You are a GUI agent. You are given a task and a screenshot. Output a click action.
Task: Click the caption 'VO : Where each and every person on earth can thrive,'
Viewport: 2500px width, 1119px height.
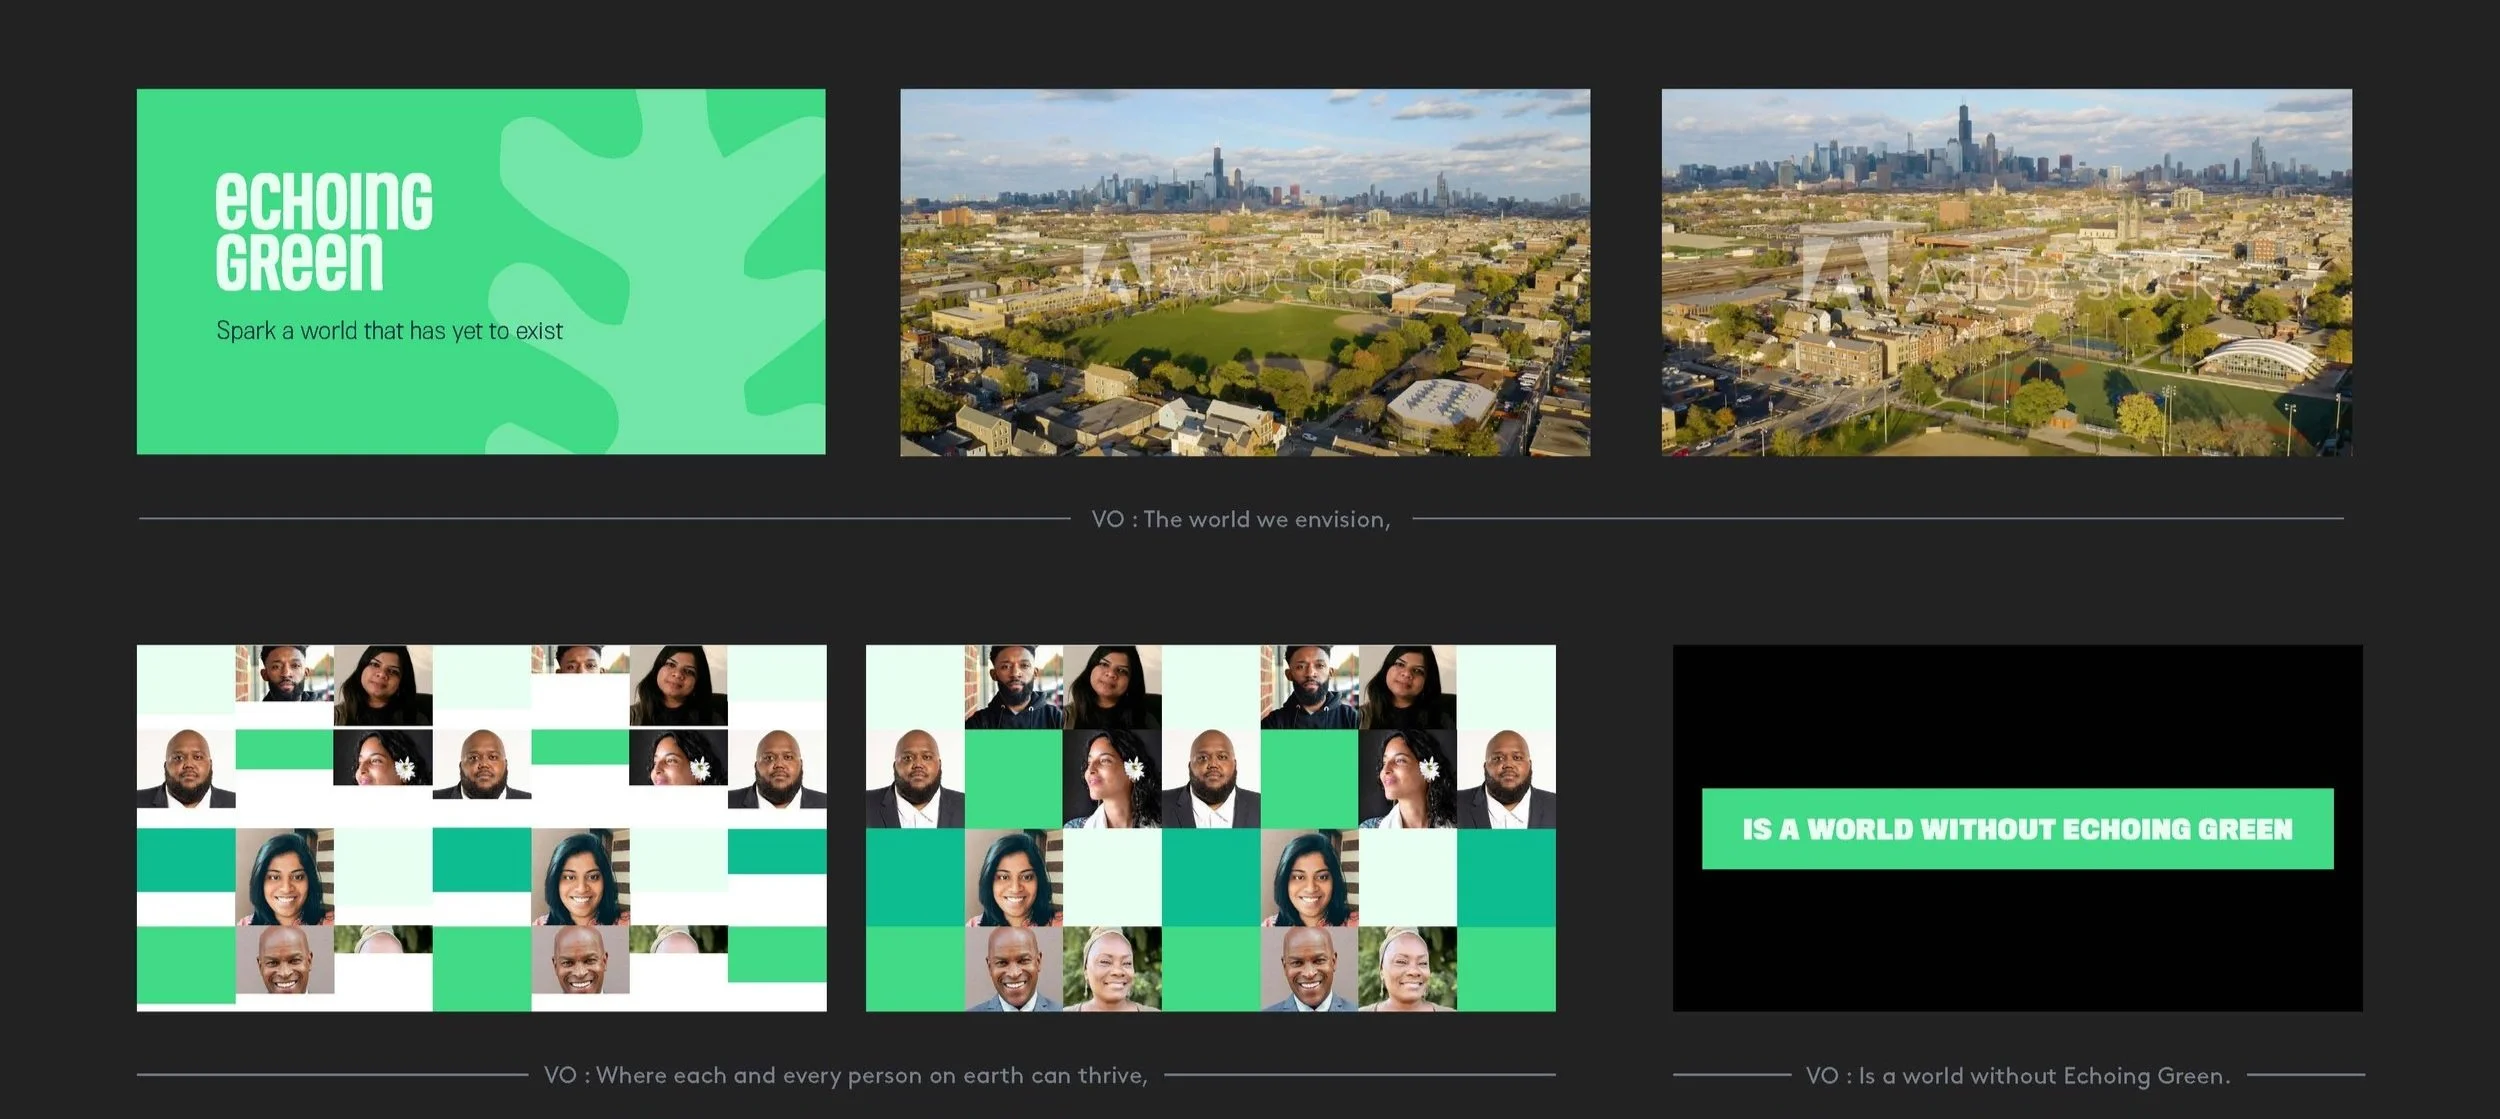pyautogui.click(x=846, y=1076)
